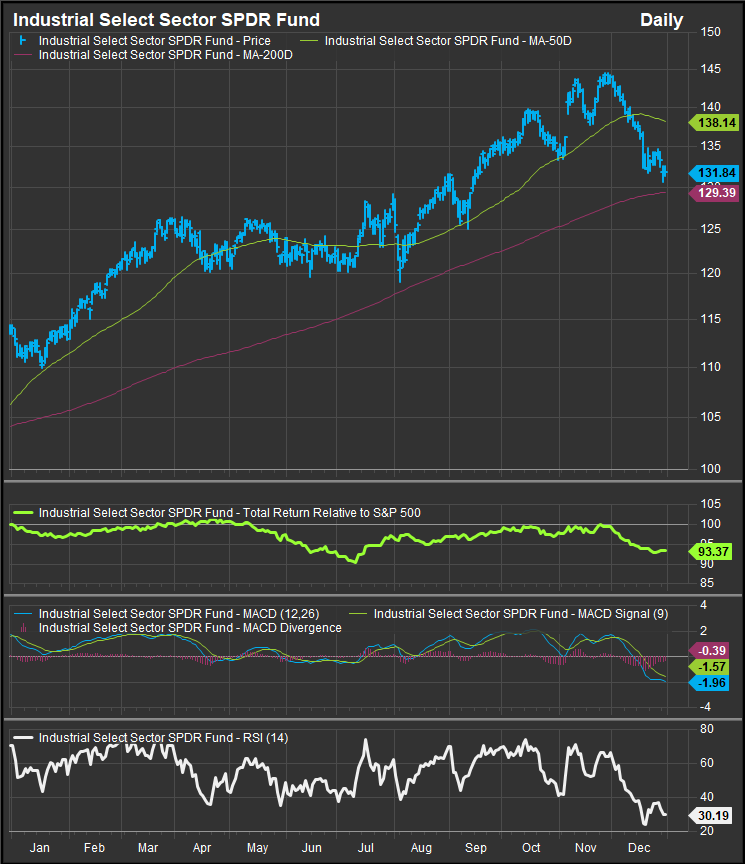Click the 'Nov' x-axis month label
745x864 pixels.
pos(585,848)
